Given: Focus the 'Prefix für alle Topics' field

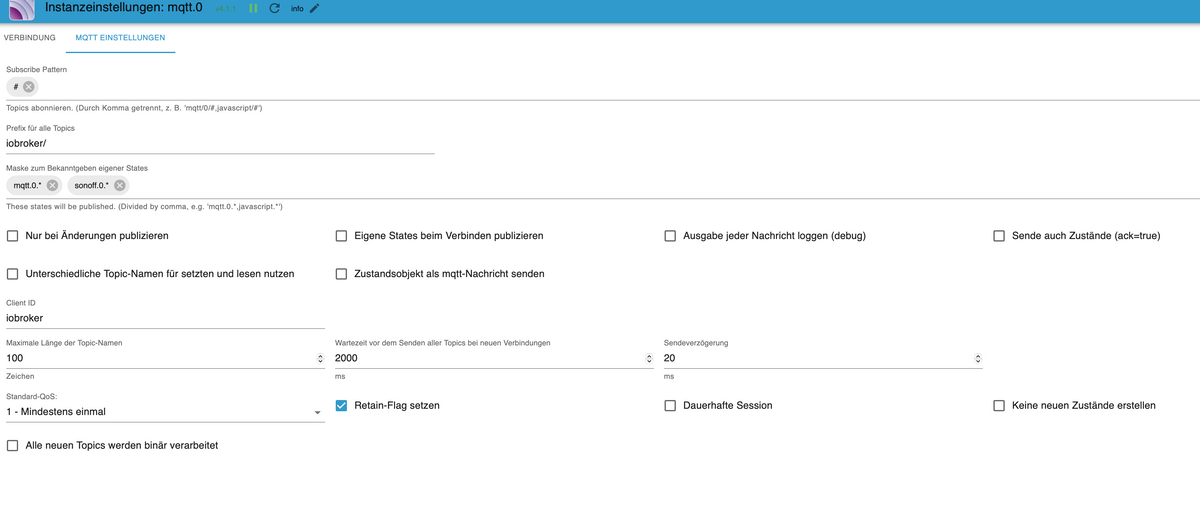Looking at the screenshot, I should [220, 142].
